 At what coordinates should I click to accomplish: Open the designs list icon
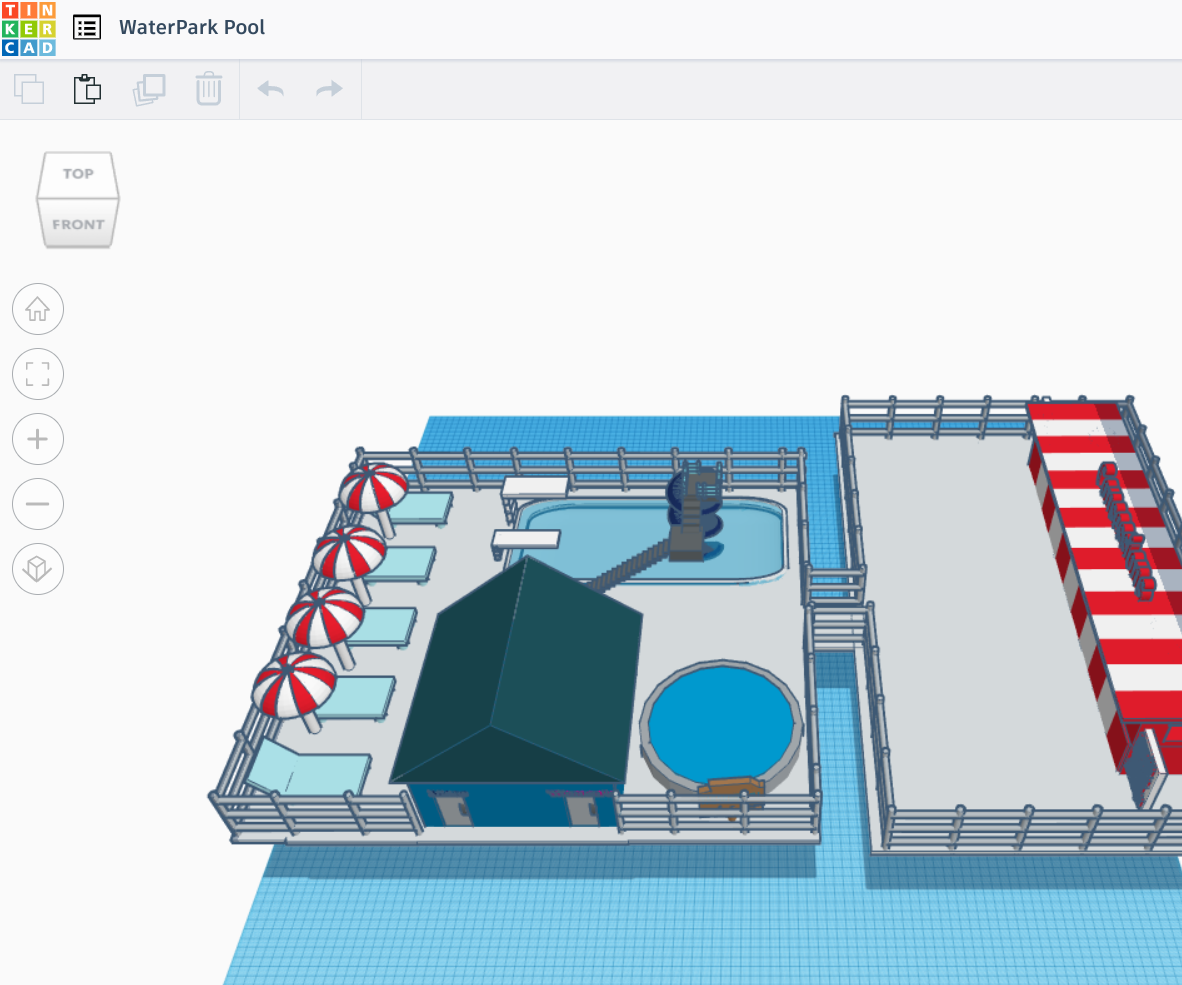(x=87, y=28)
